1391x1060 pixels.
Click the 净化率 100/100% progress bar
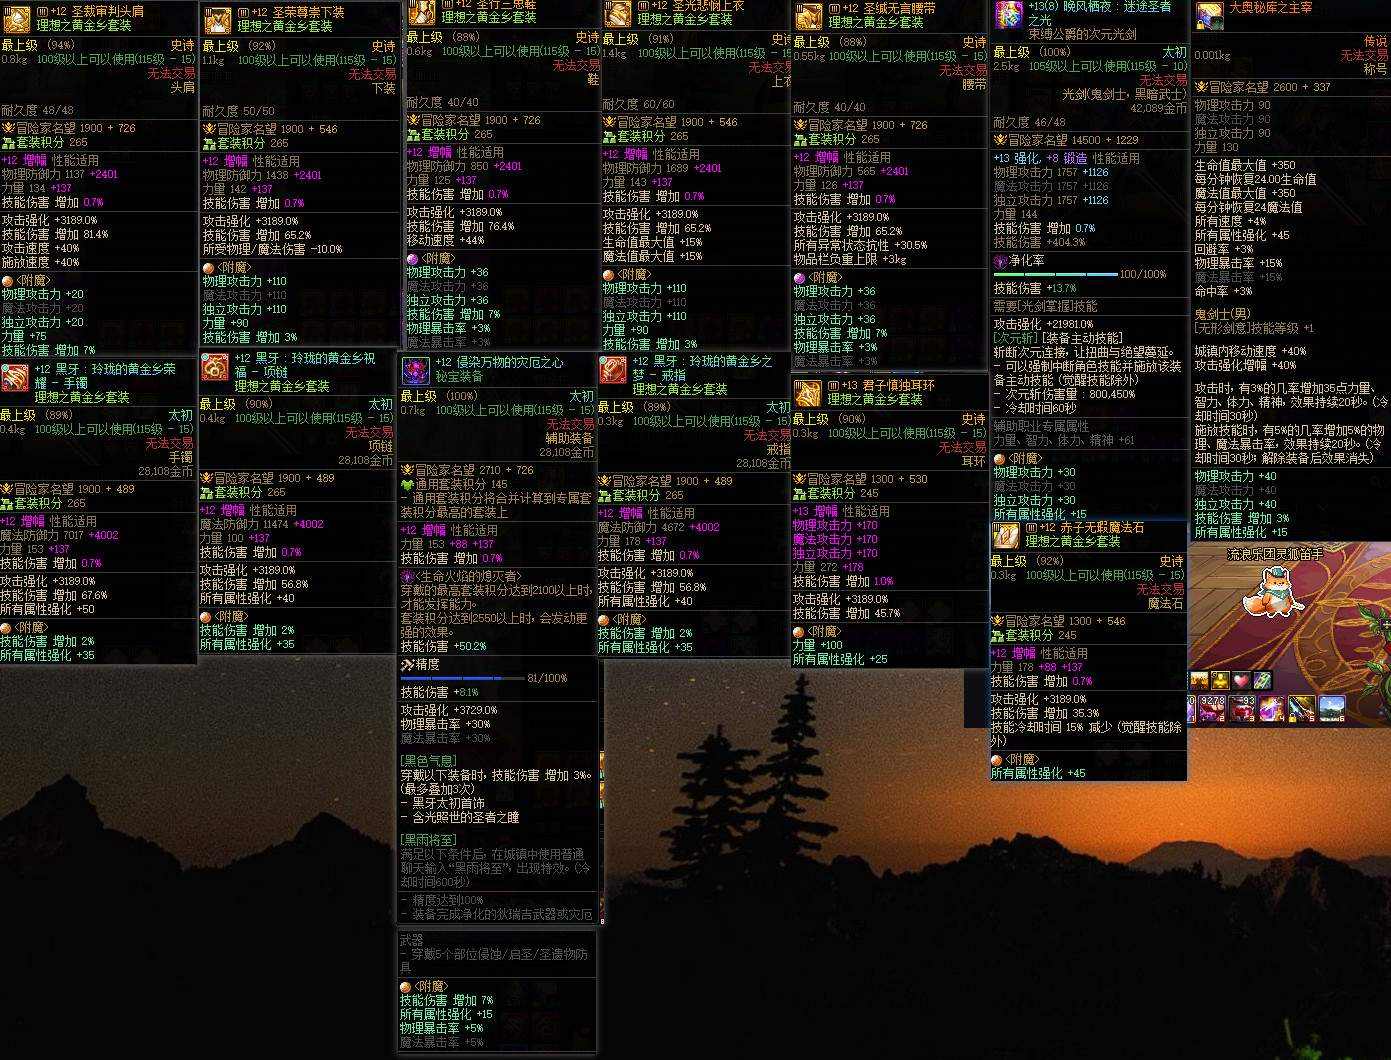1055,274
